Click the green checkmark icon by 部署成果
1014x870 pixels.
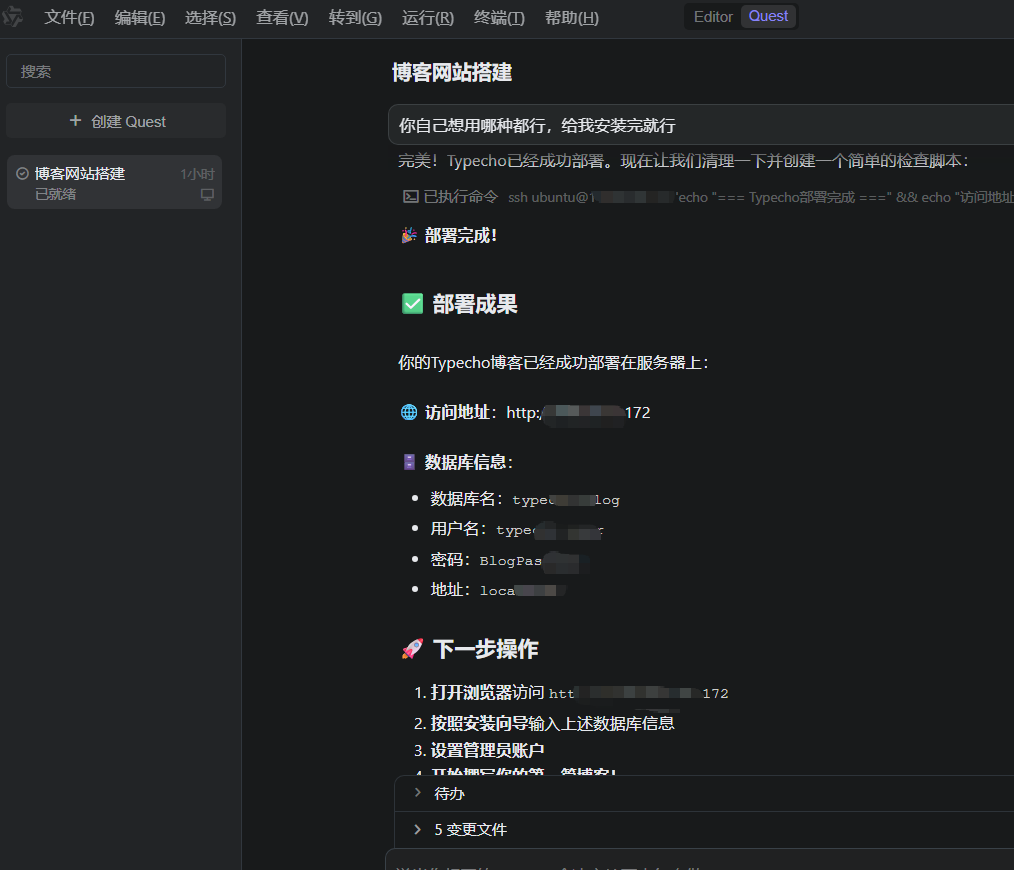click(412, 304)
